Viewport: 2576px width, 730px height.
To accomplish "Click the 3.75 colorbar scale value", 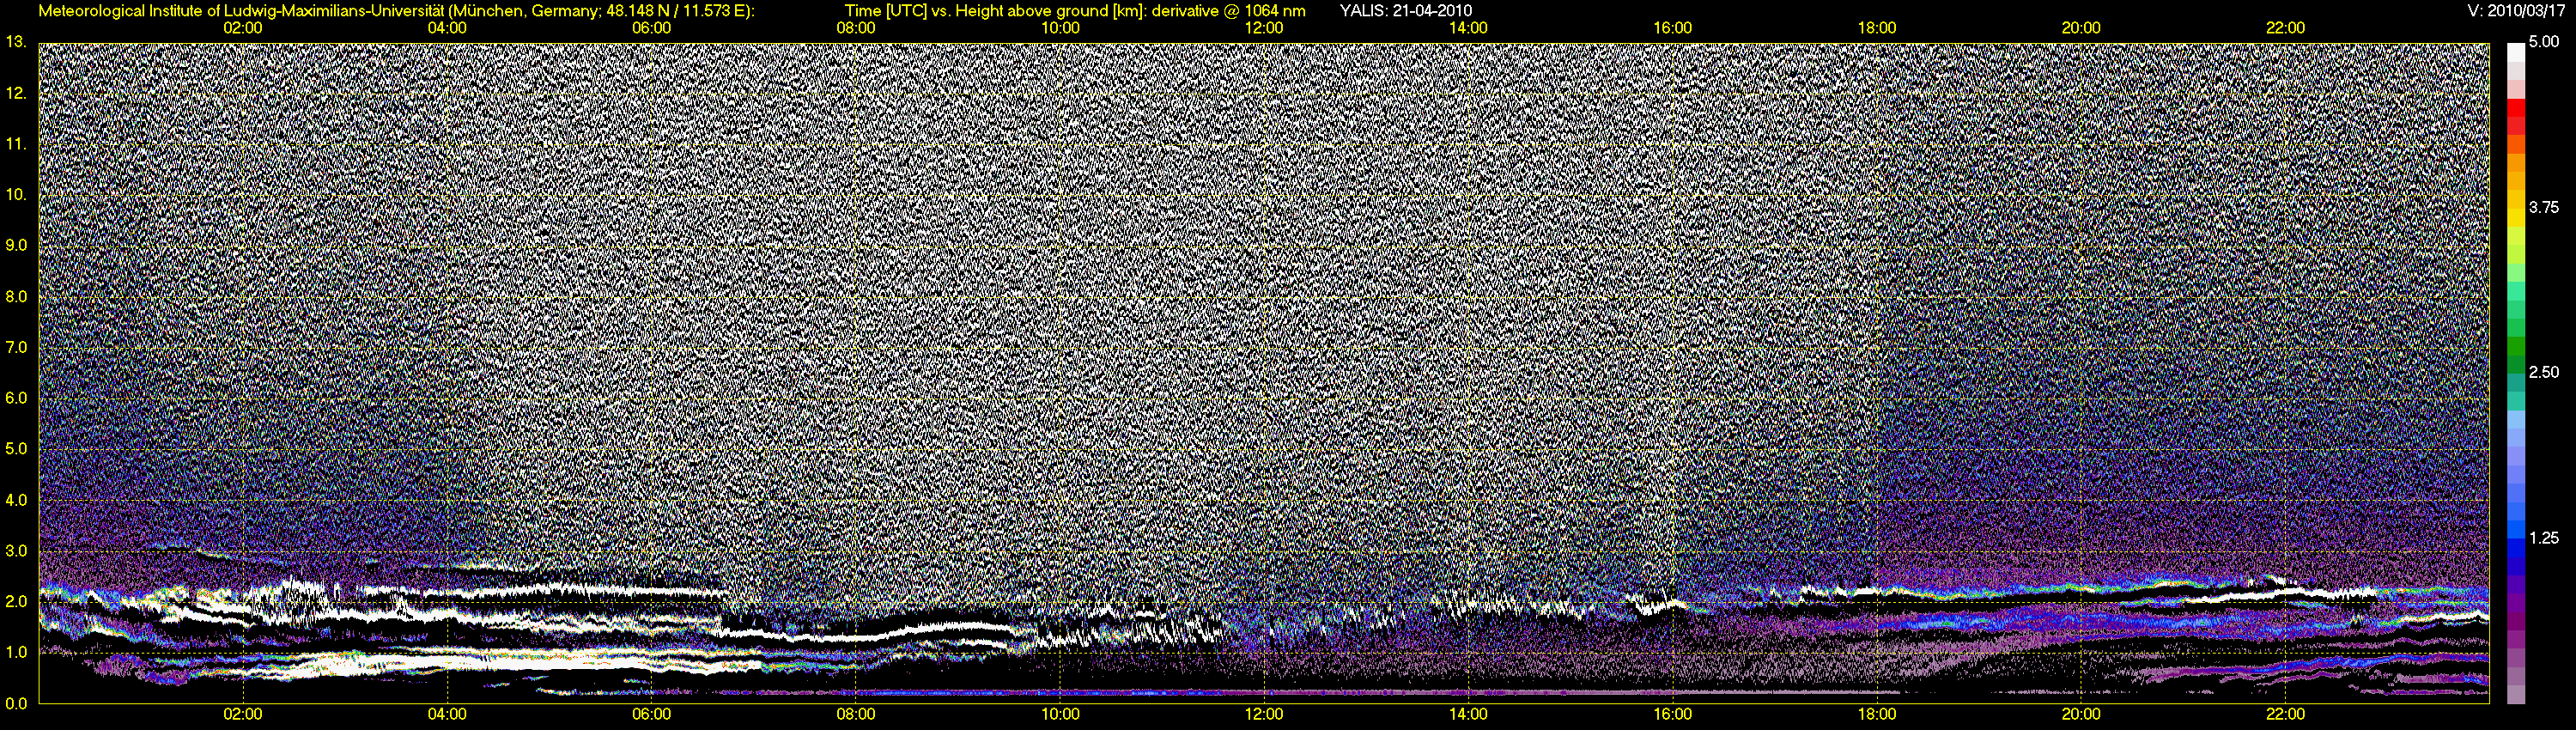I will pos(2544,208).
